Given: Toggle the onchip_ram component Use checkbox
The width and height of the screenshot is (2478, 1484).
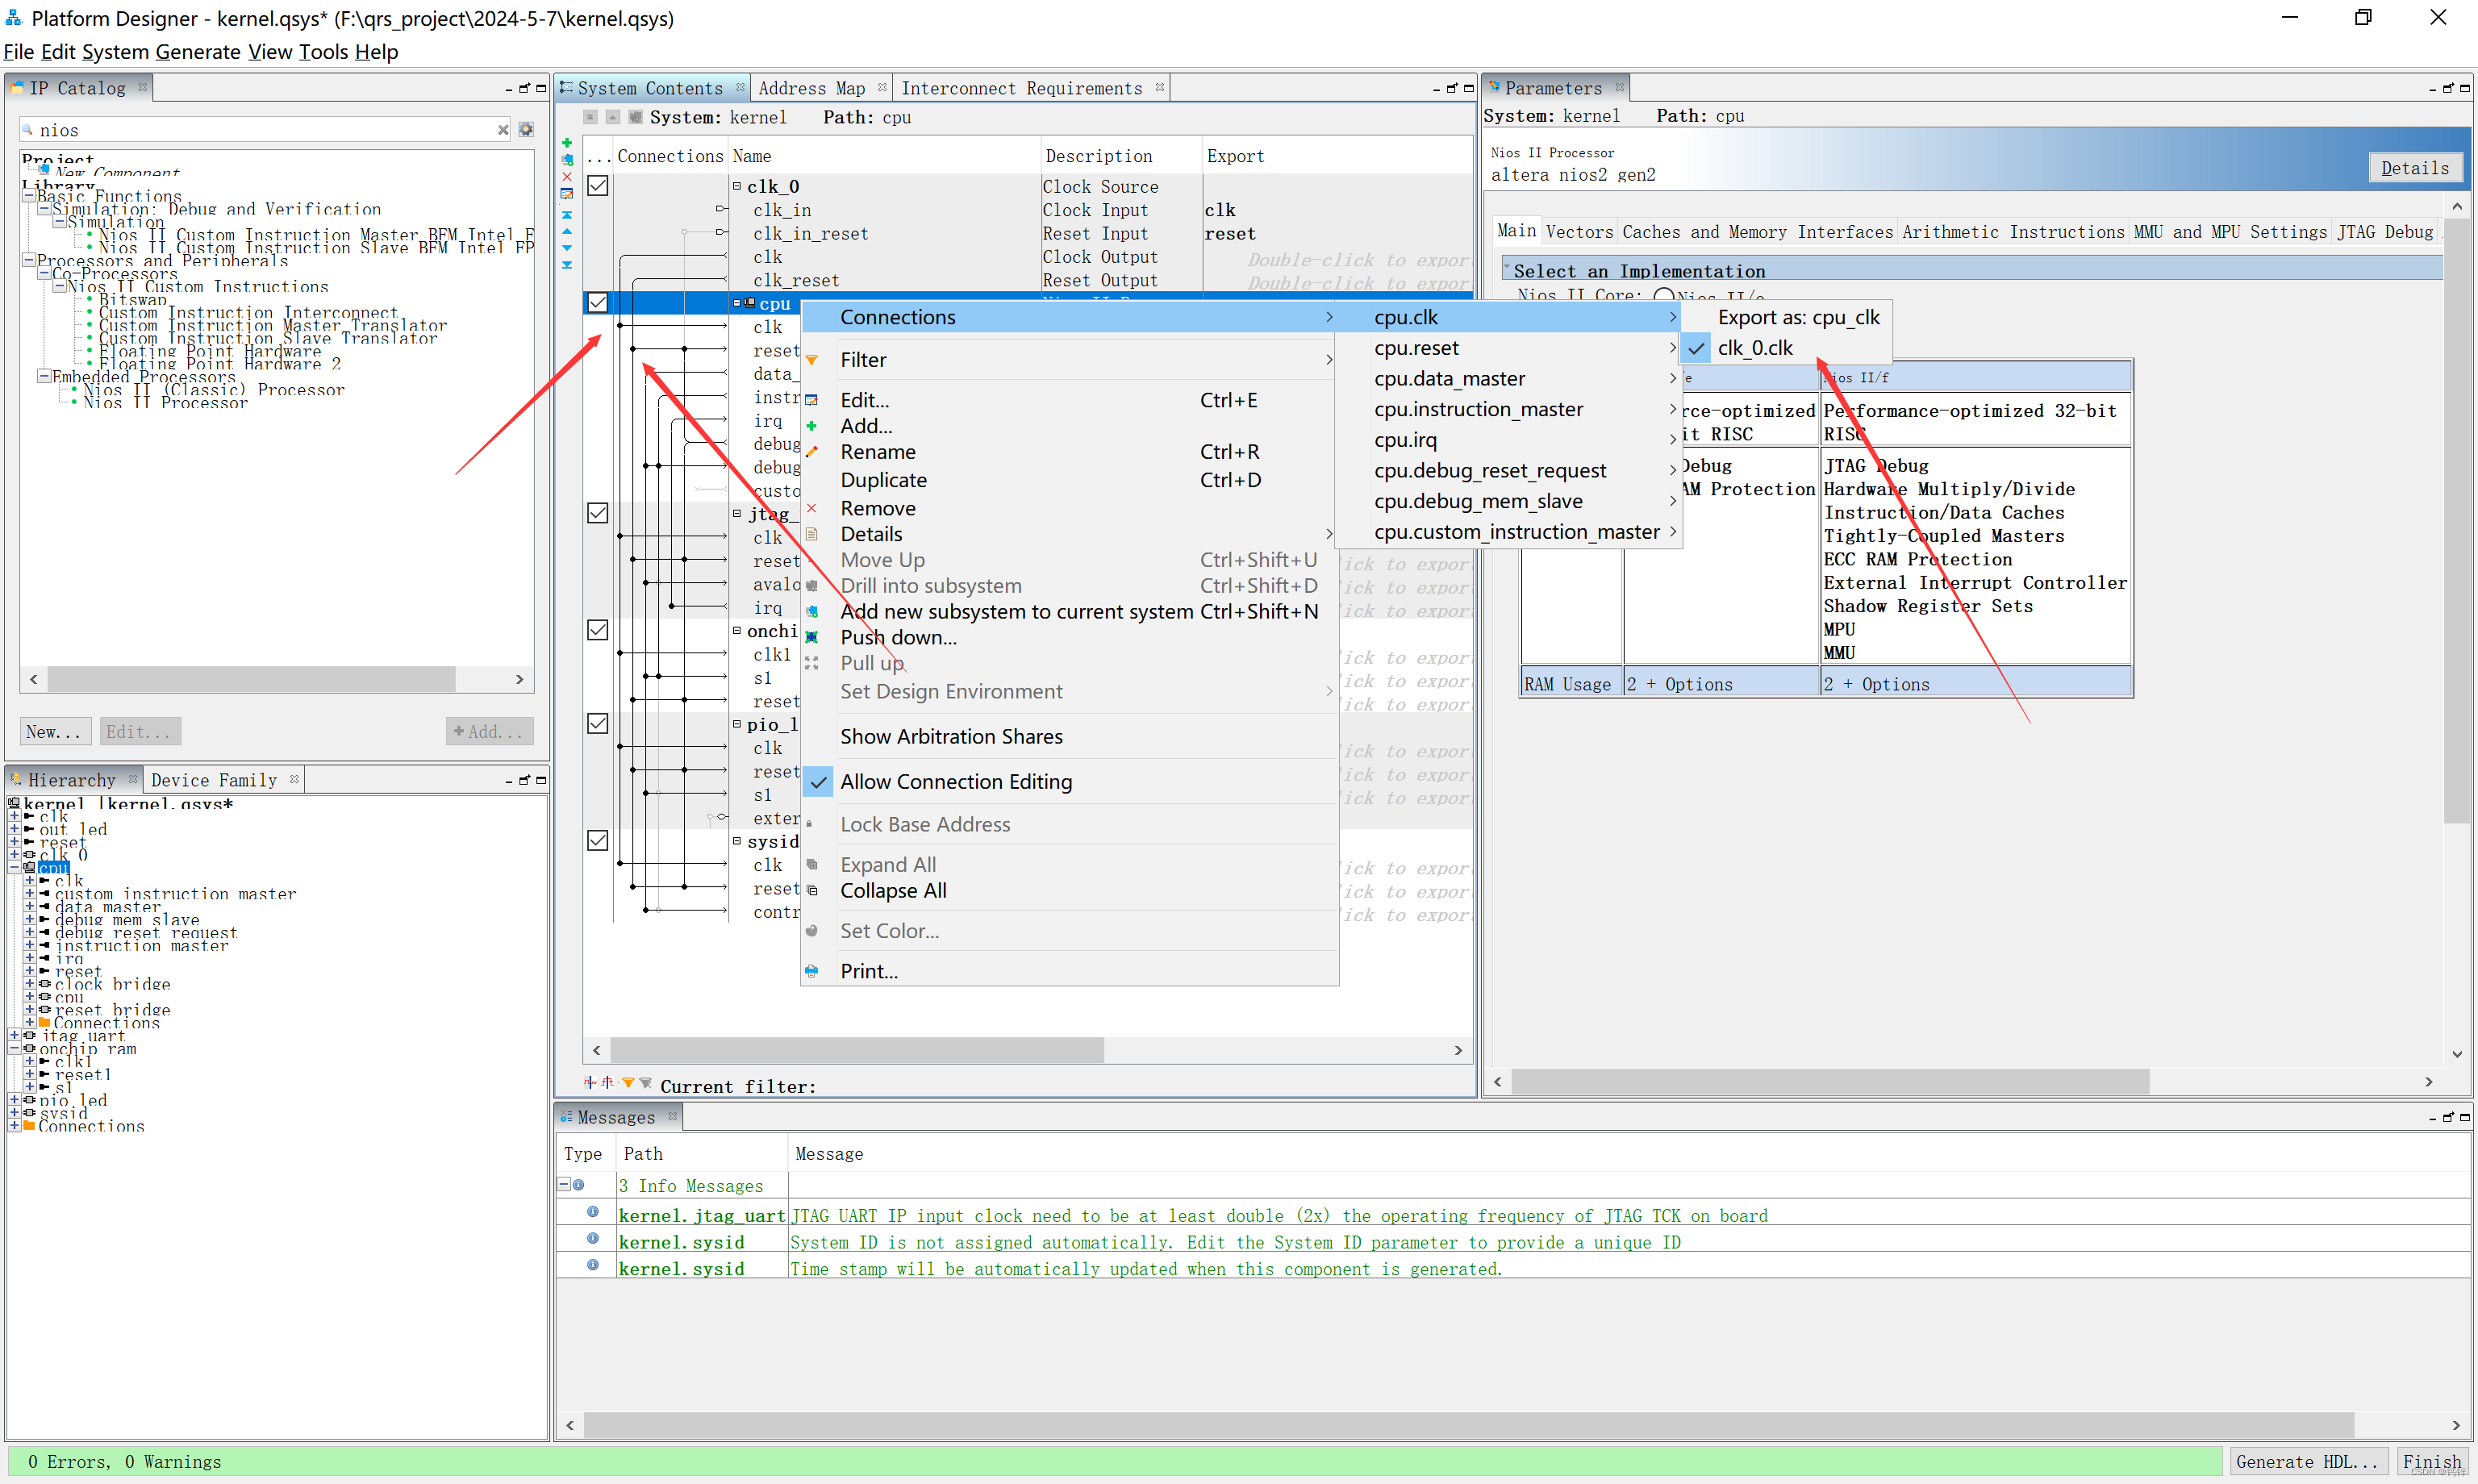Looking at the screenshot, I should point(598,630).
